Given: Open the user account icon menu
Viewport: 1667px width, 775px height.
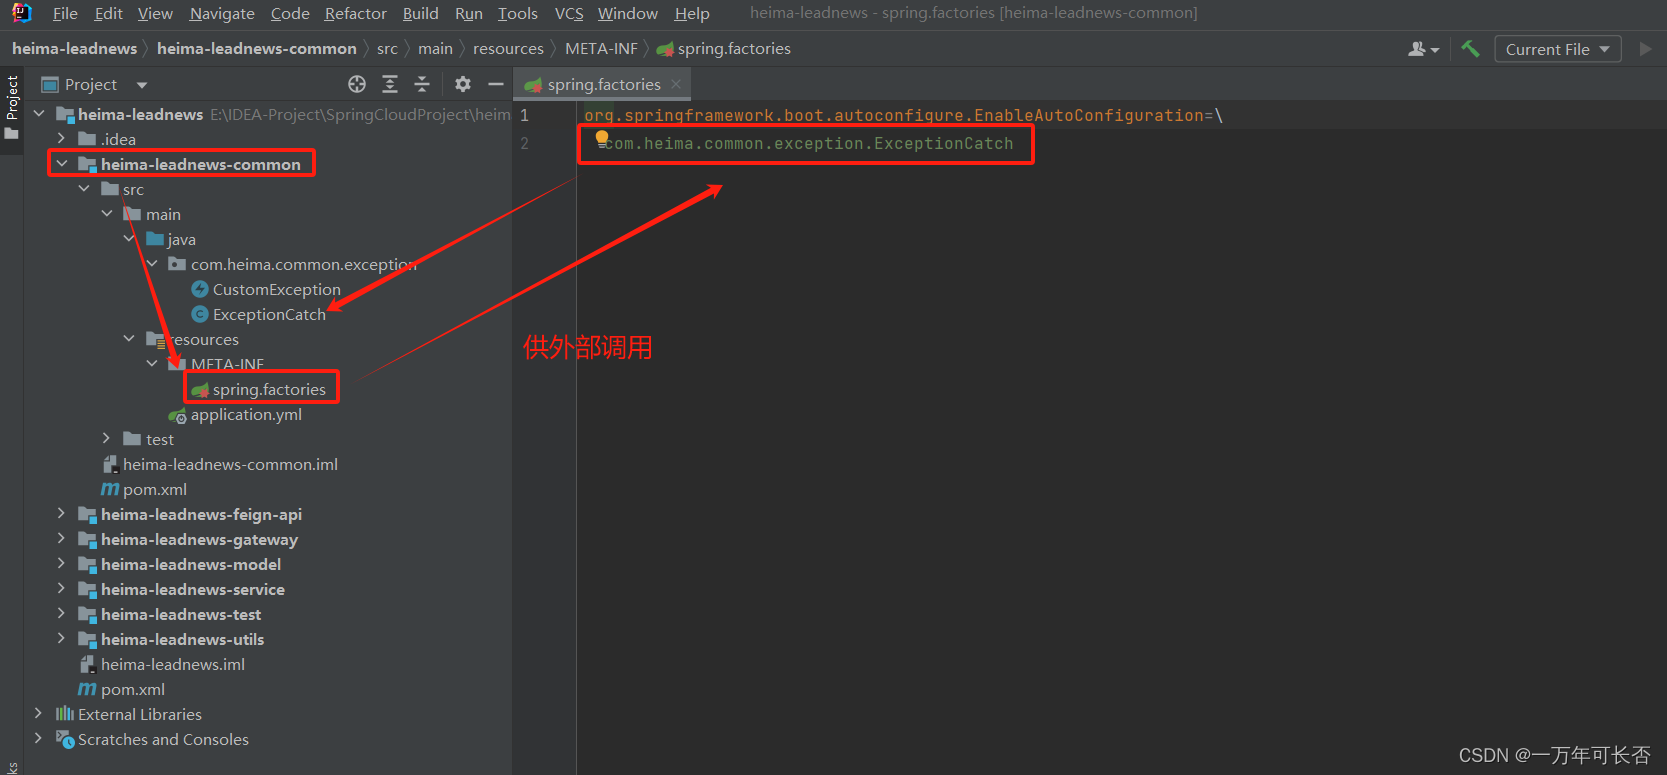Looking at the screenshot, I should [x=1423, y=49].
